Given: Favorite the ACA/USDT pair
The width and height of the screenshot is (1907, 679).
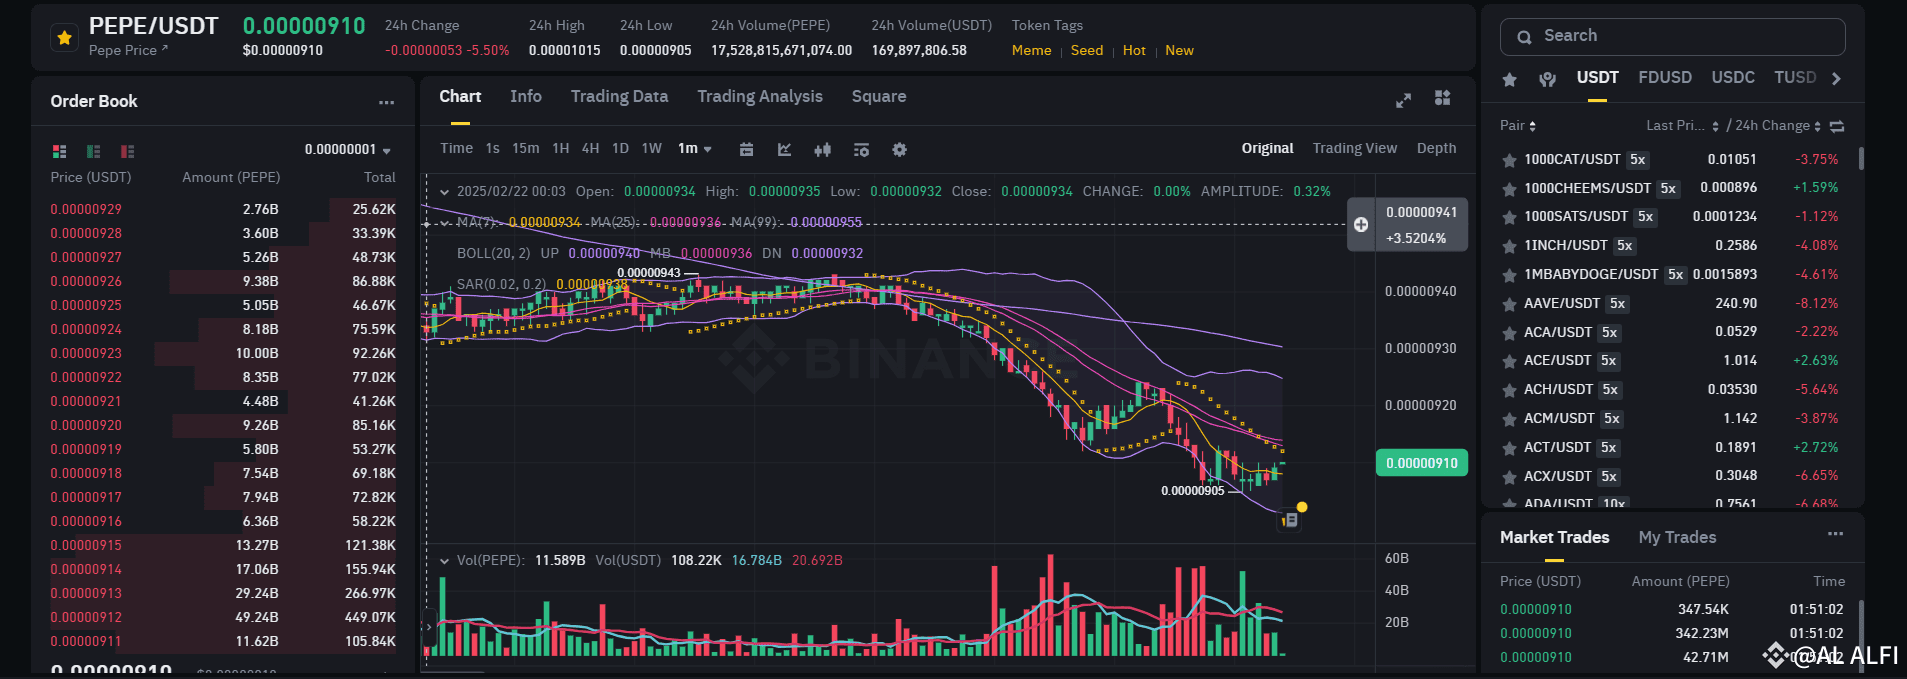Looking at the screenshot, I should (x=1509, y=333).
